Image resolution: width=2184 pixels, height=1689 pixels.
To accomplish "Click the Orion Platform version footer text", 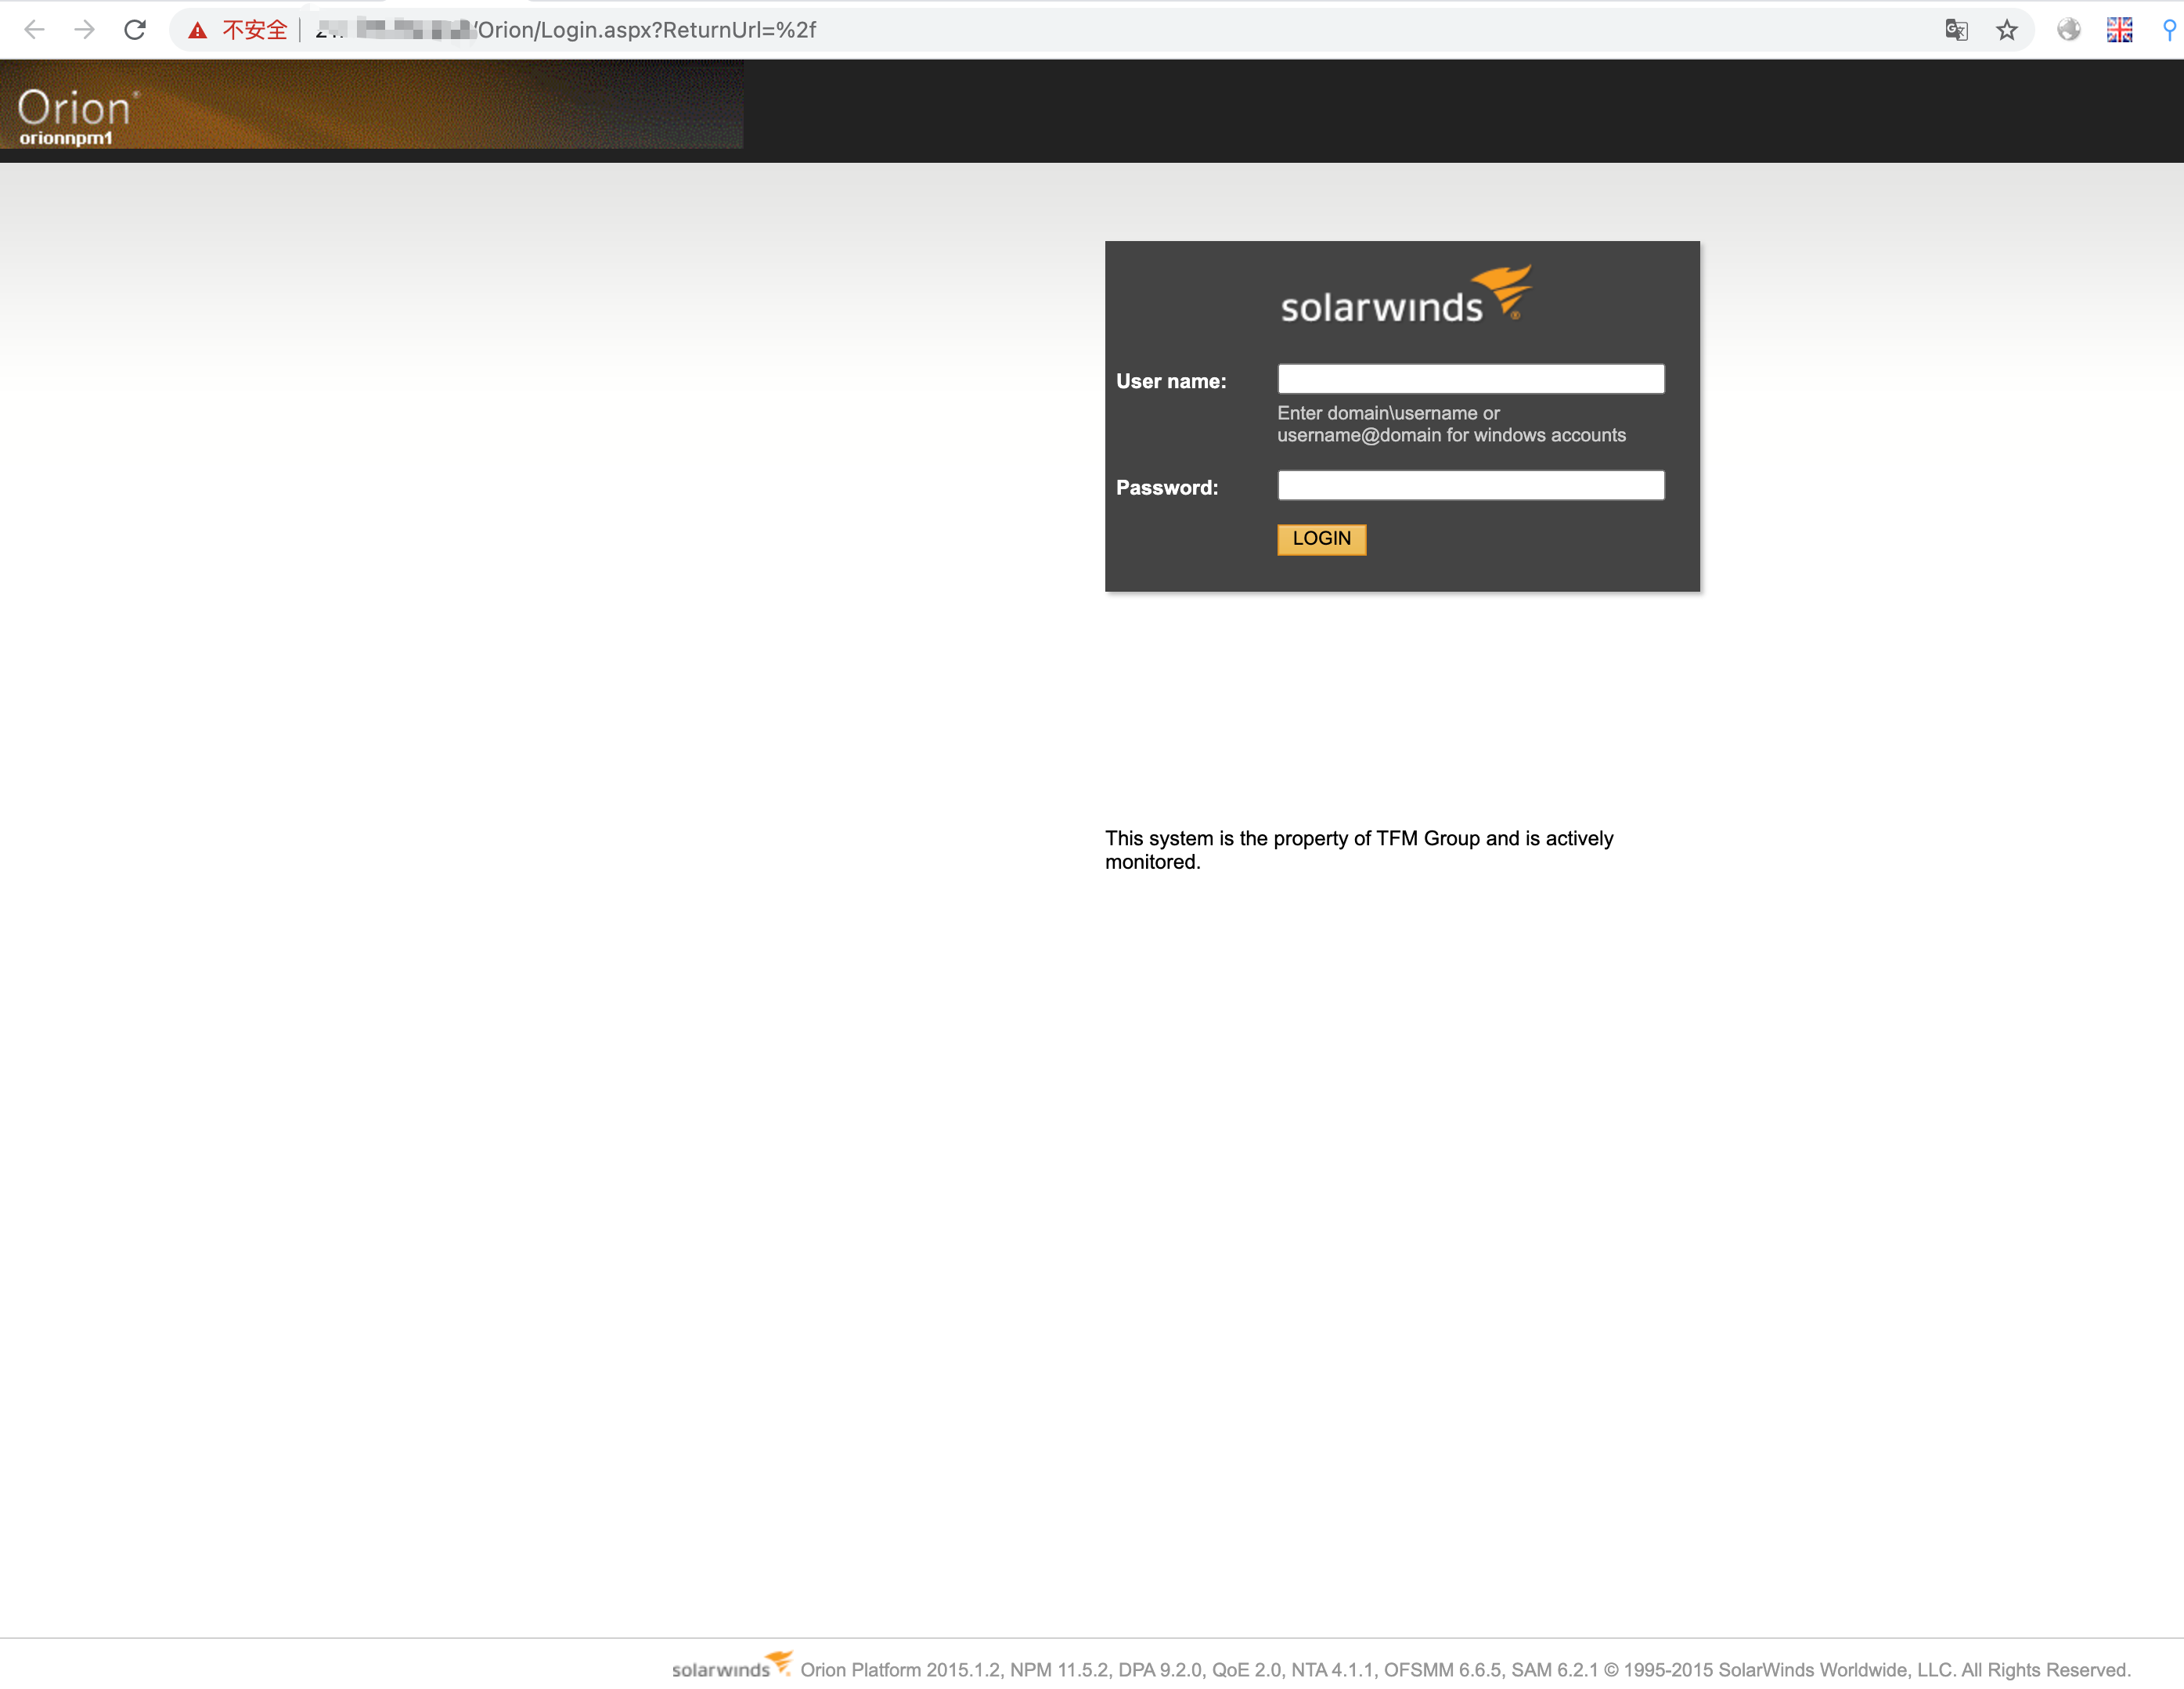I will coord(1466,1670).
